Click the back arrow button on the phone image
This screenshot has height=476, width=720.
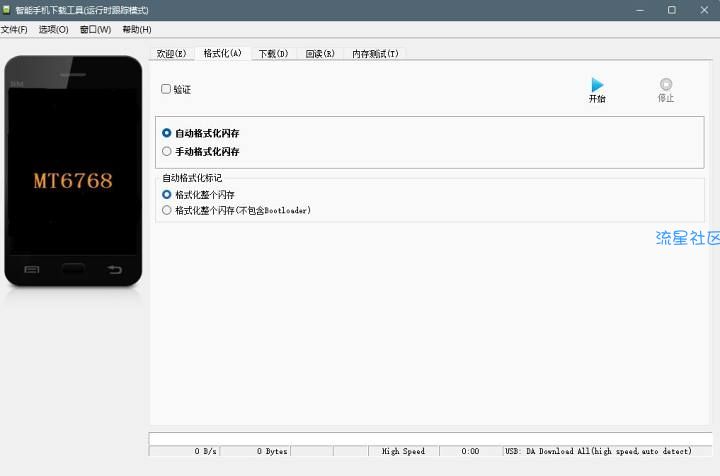point(114,269)
